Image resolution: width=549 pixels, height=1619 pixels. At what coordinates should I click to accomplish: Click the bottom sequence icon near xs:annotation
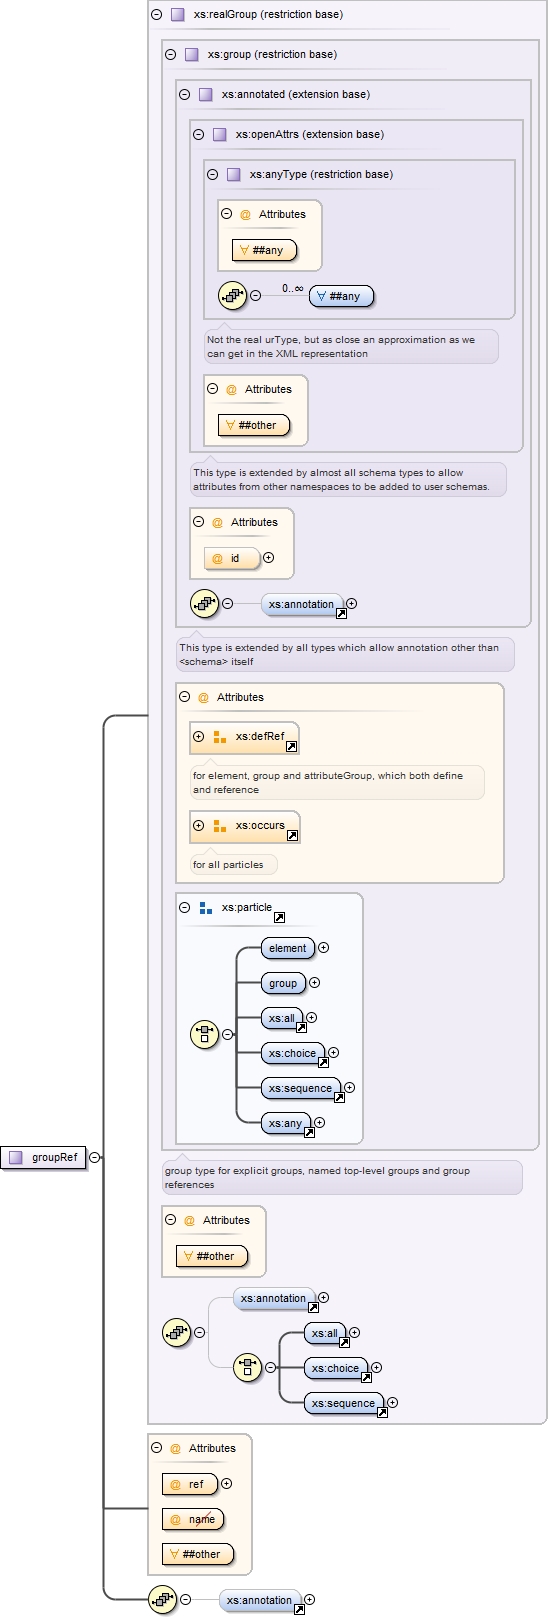click(x=162, y=1600)
